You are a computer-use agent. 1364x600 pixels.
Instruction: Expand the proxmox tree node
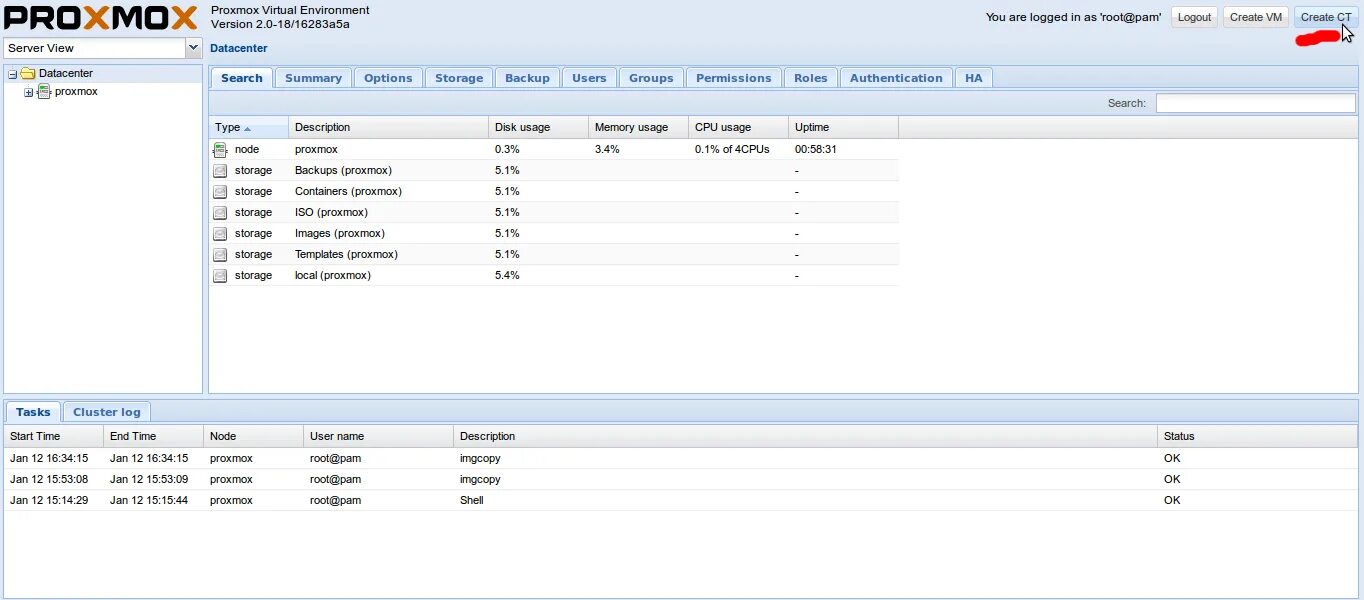coord(29,93)
